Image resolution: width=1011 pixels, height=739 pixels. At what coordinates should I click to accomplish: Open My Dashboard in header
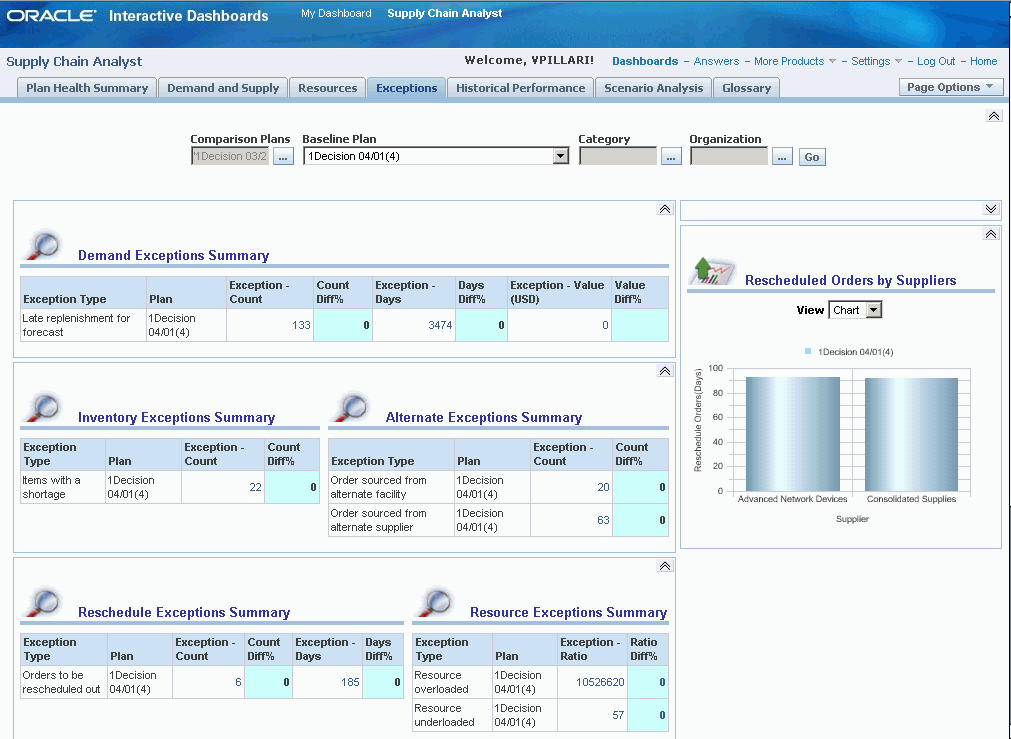click(336, 13)
